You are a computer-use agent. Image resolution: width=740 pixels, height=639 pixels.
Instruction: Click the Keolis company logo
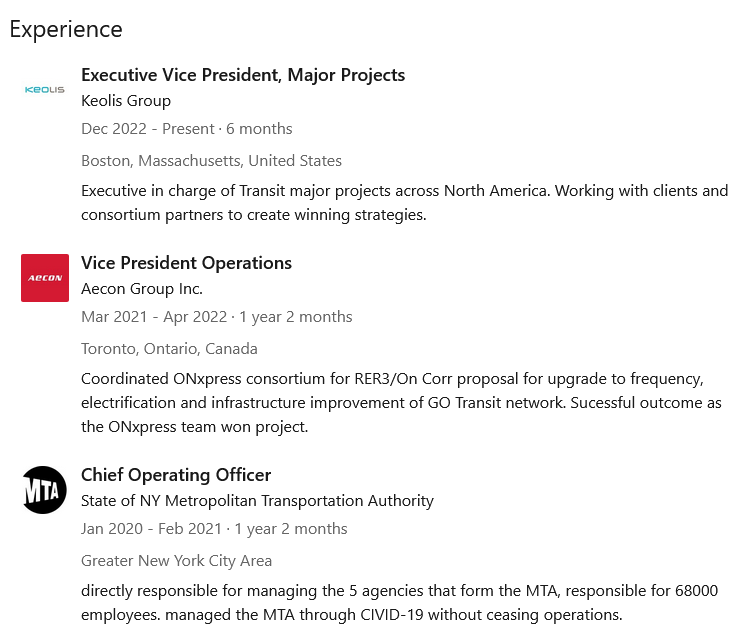click(45, 90)
